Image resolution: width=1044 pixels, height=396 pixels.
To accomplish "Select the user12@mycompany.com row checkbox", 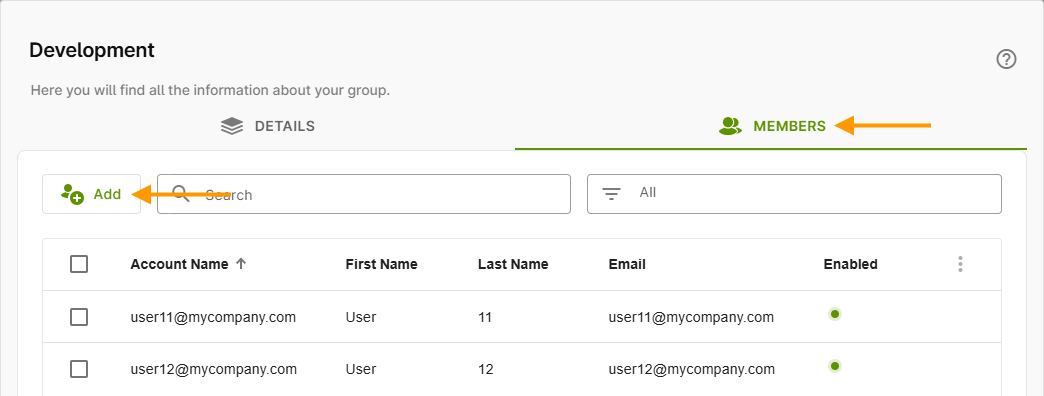I will [x=79, y=369].
